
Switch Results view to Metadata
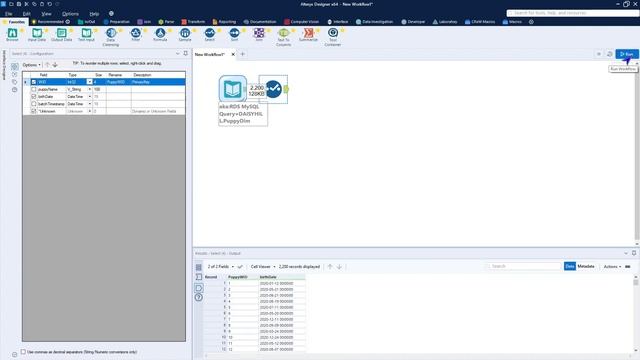click(x=586, y=266)
